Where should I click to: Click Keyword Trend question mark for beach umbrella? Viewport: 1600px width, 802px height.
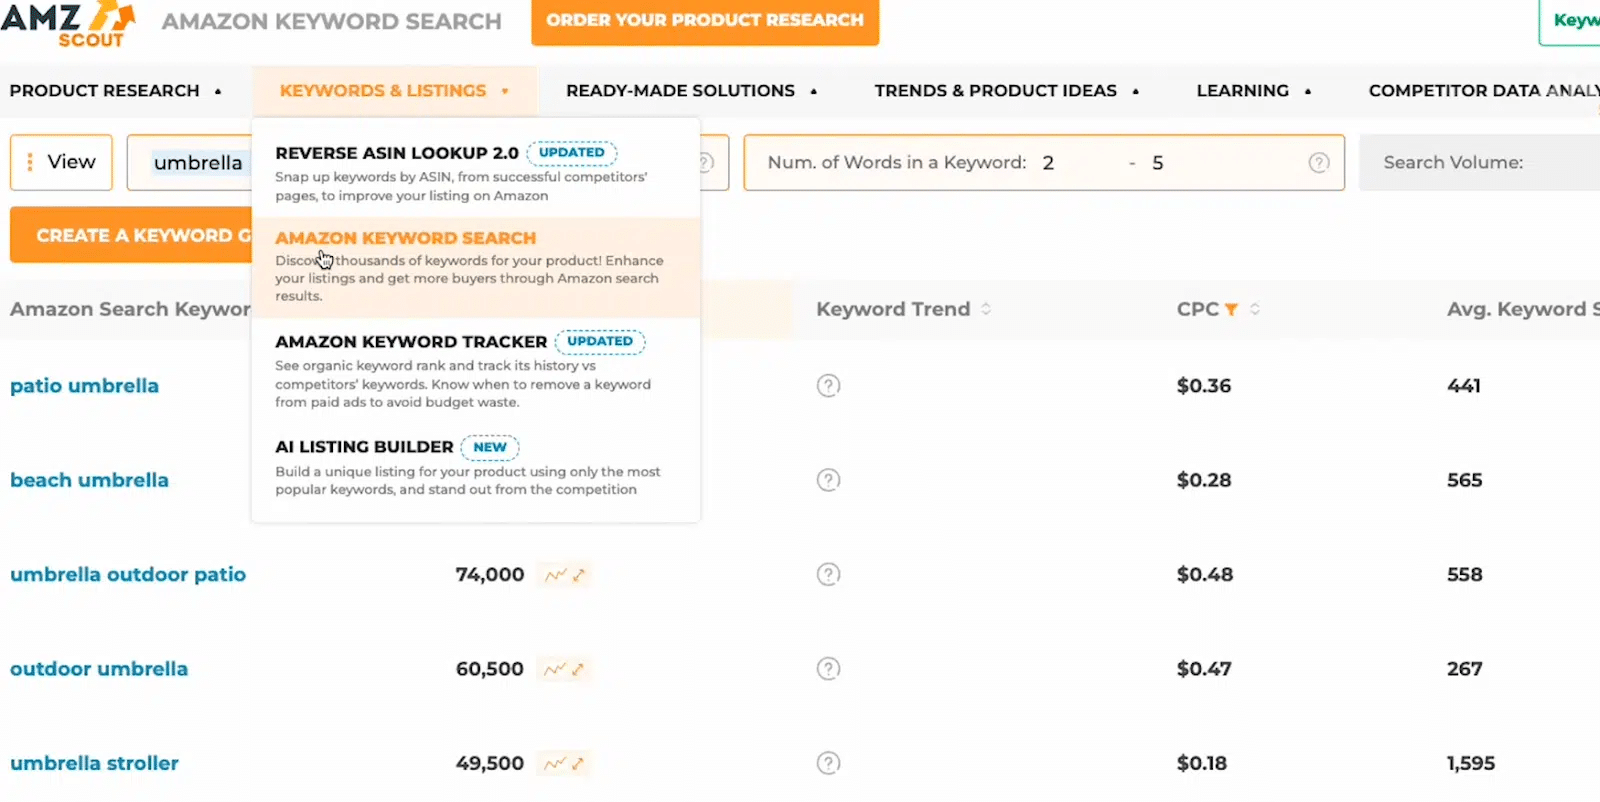pyautogui.click(x=828, y=480)
